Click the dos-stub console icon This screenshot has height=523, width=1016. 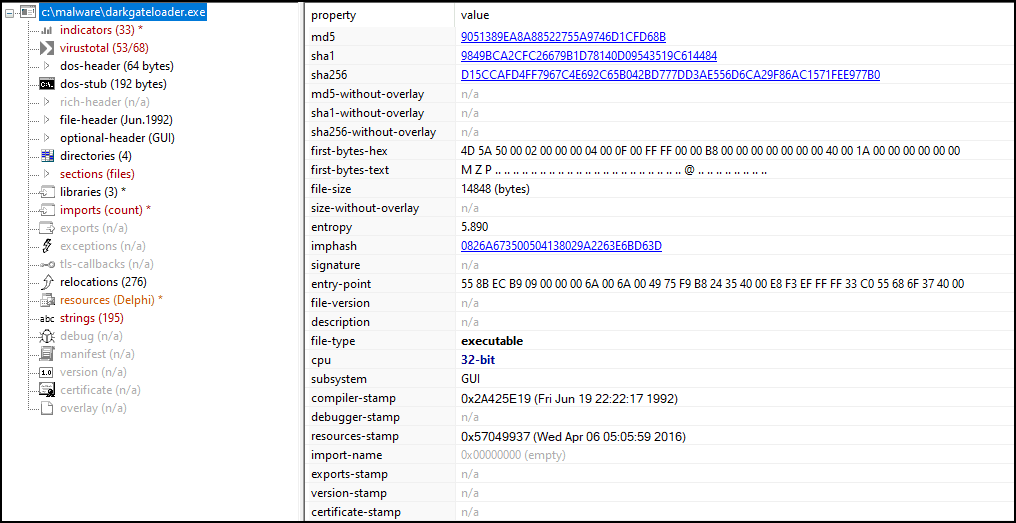(47, 84)
